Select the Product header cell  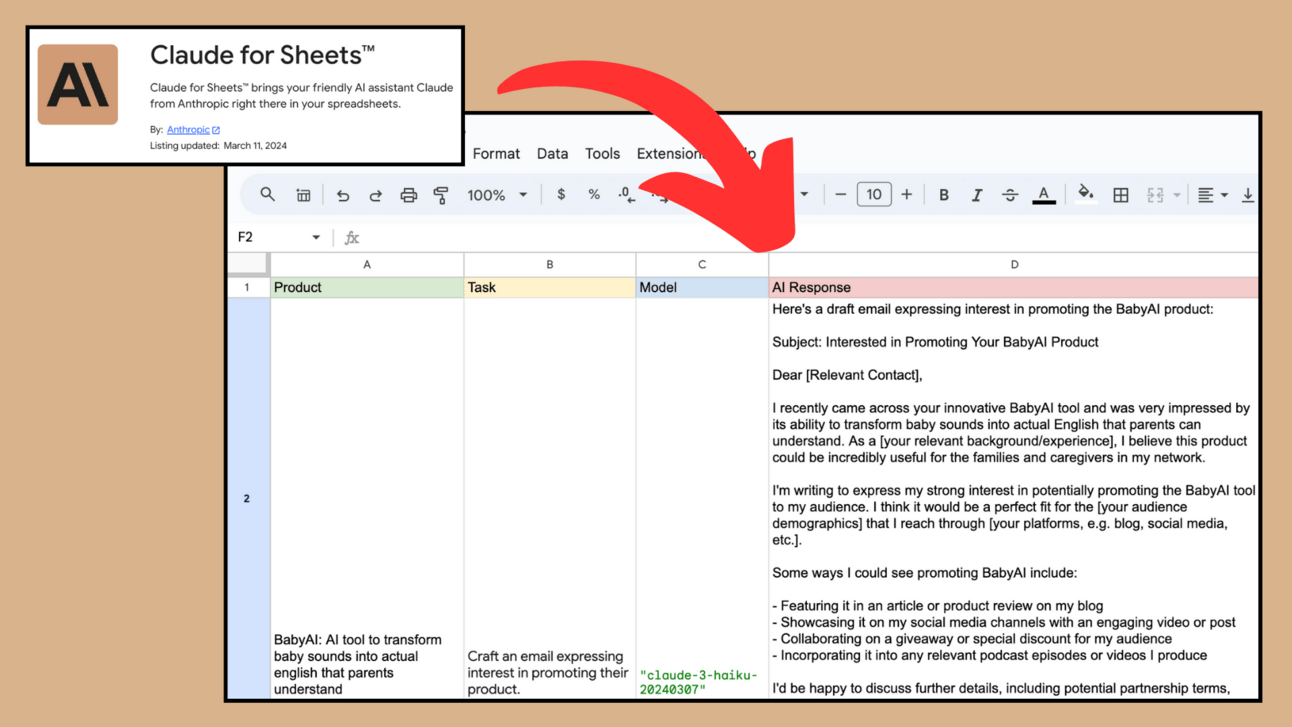[367, 287]
